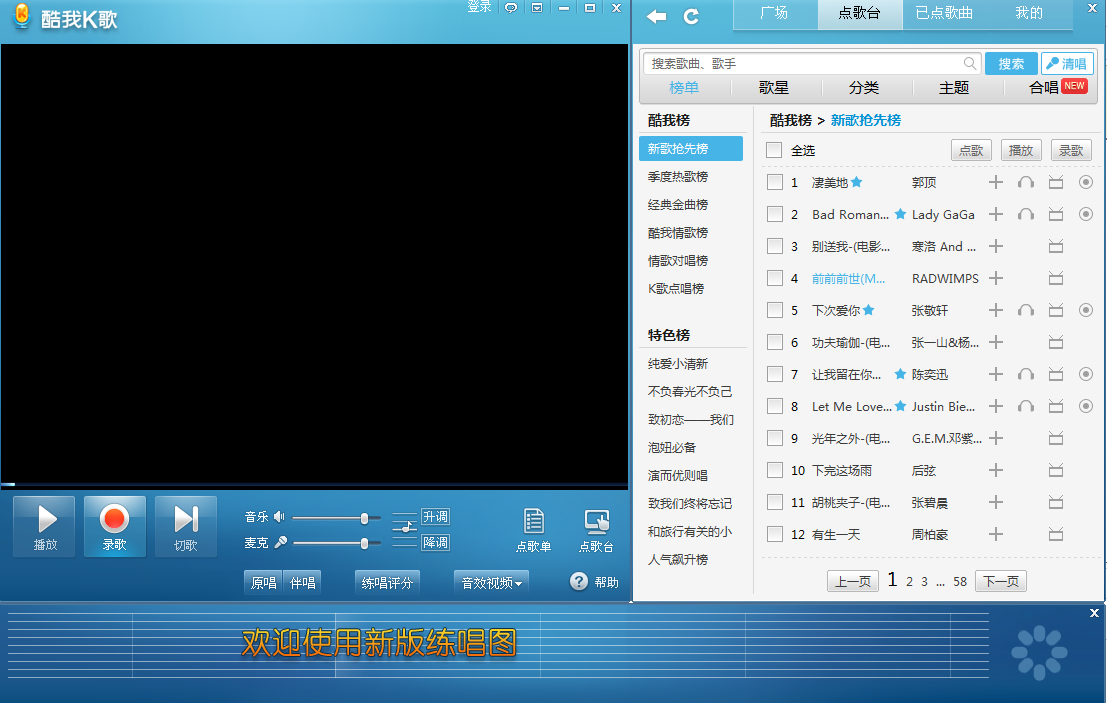Viewport: 1107px width, 703px height.
Task: Open the 点歌单 song list panel
Action: [533, 527]
